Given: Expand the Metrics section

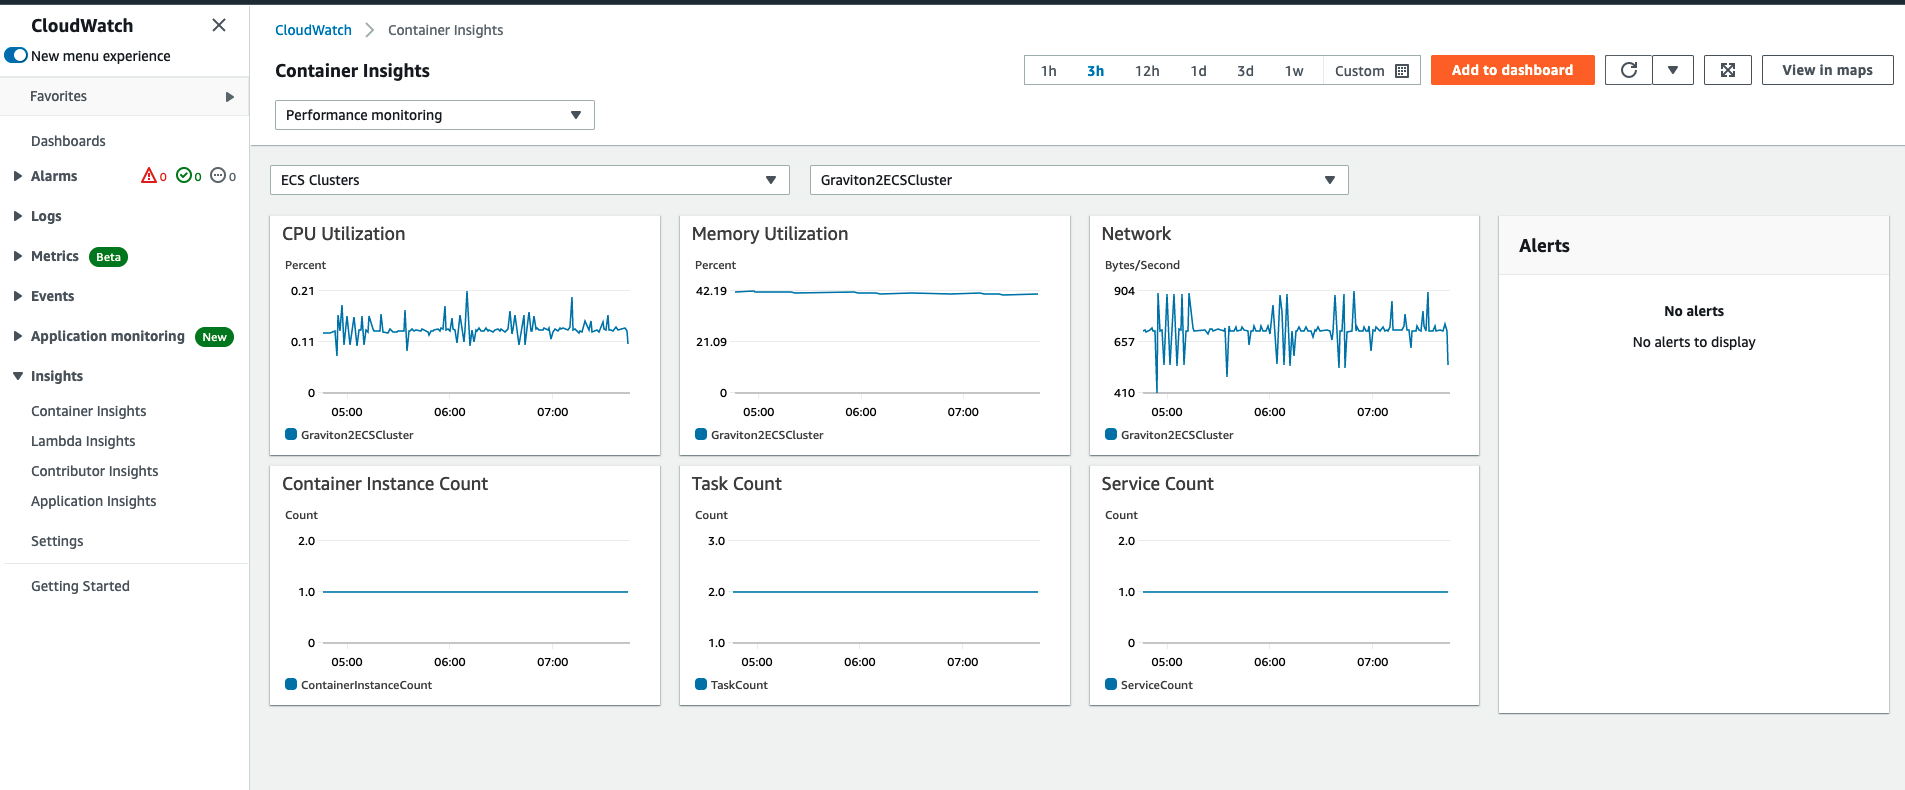Looking at the screenshot, I should pos(18,256).
